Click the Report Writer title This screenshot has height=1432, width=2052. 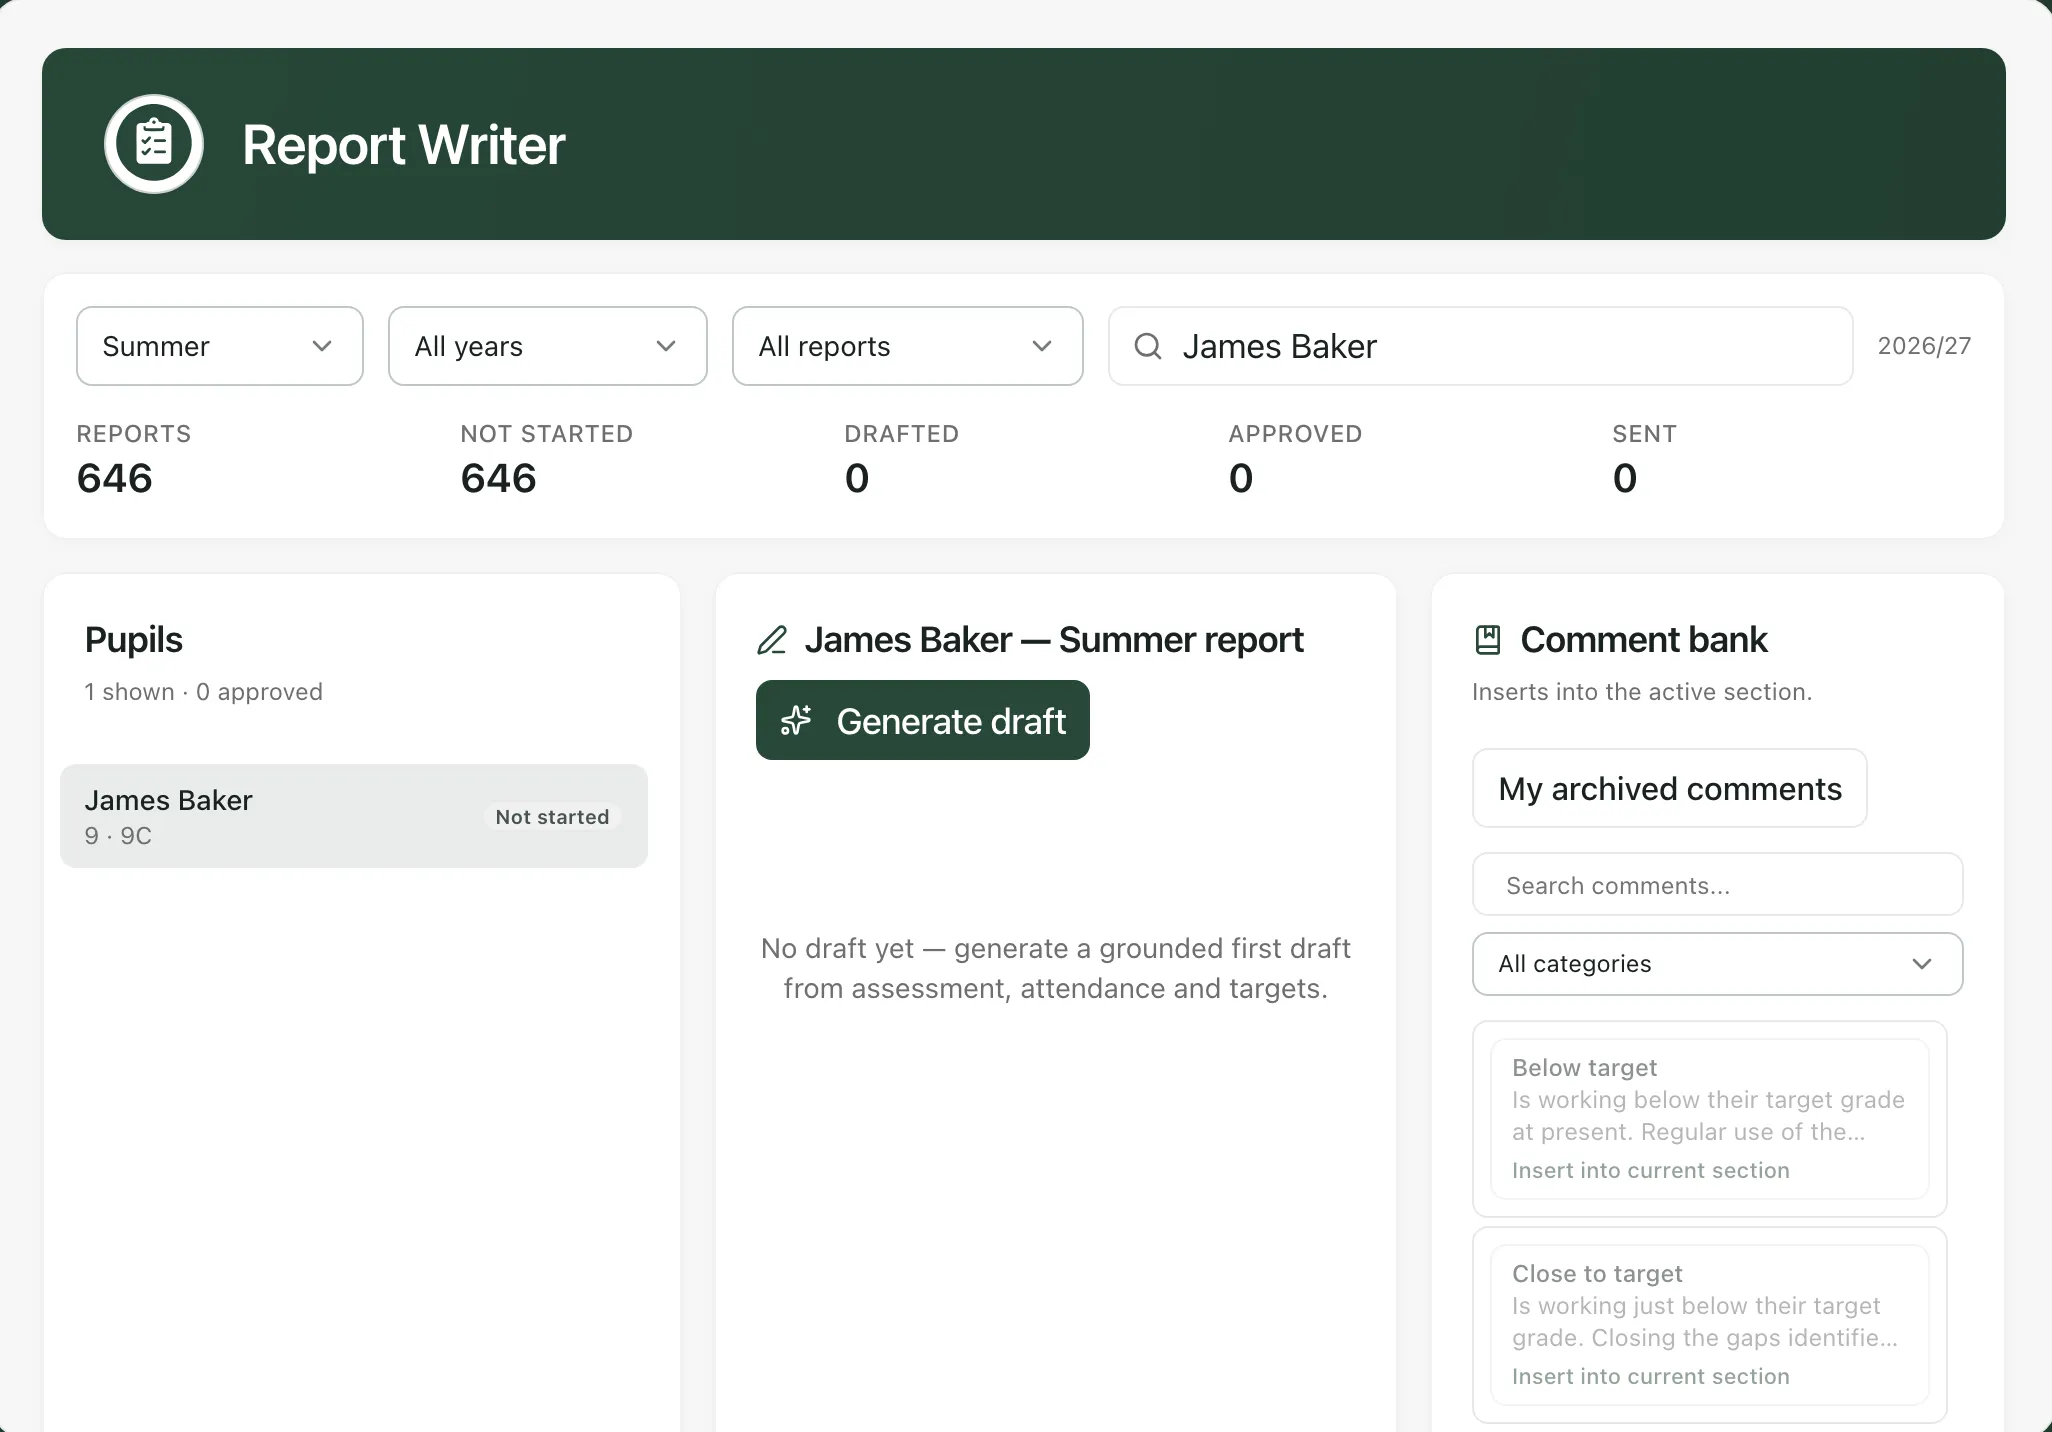(404, 145)
